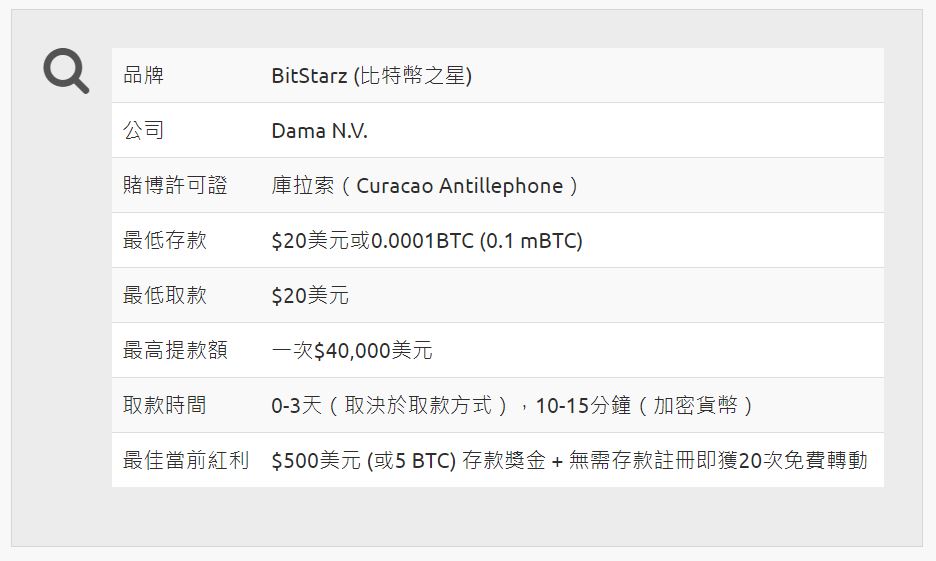Click the $20美元 minimum withdrawal value

pos(310,295)
